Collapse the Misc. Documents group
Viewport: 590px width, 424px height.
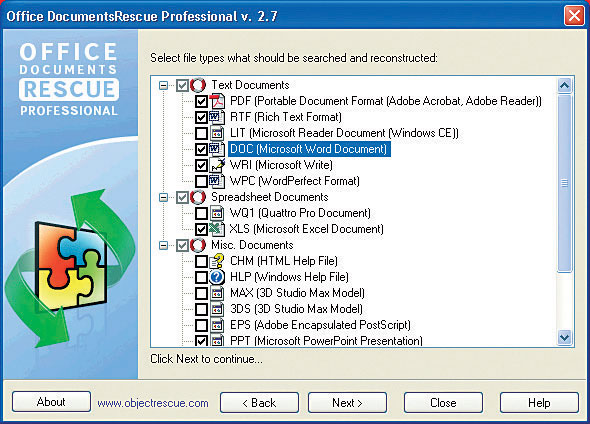(x=163, y=246)
